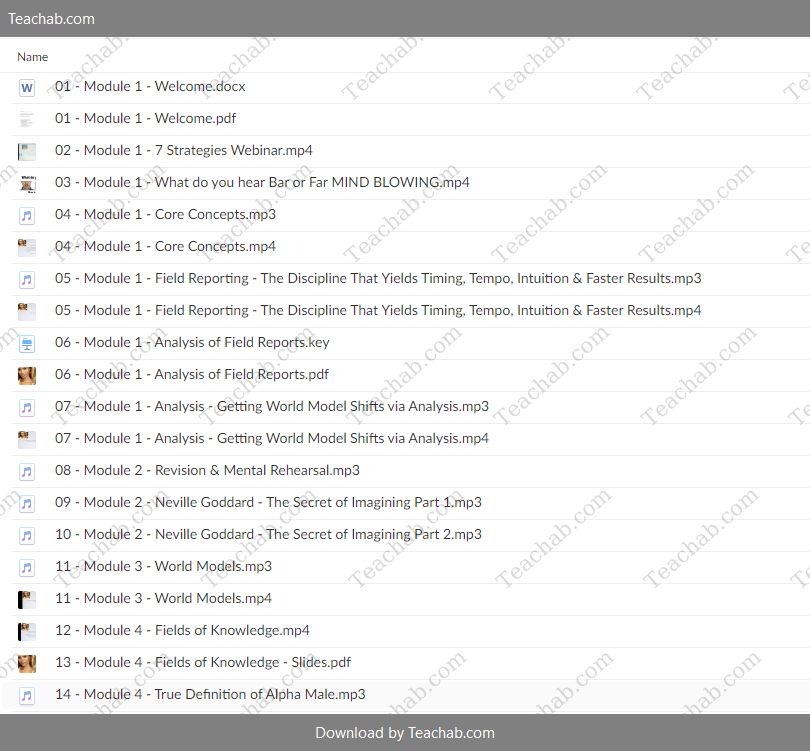
Task: Click the audio icon for World Model Shifts.mp3
Action: pyautogui.click(x=27, y=408)
